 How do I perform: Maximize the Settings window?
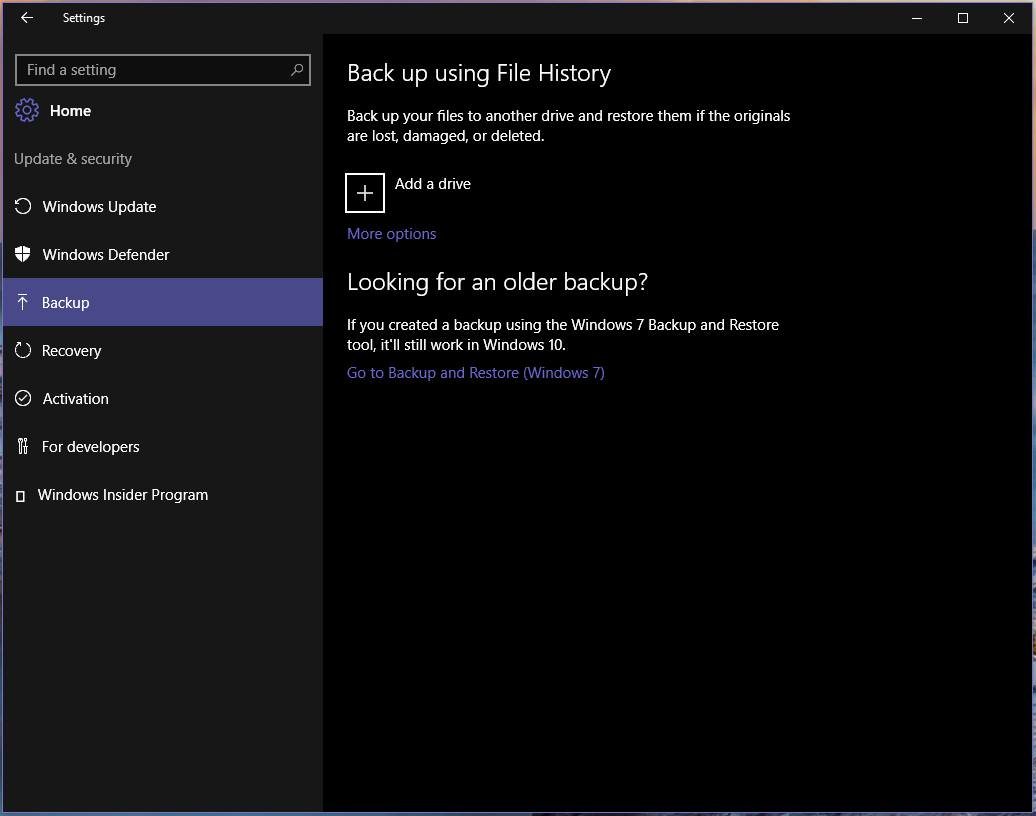point(962,18)
